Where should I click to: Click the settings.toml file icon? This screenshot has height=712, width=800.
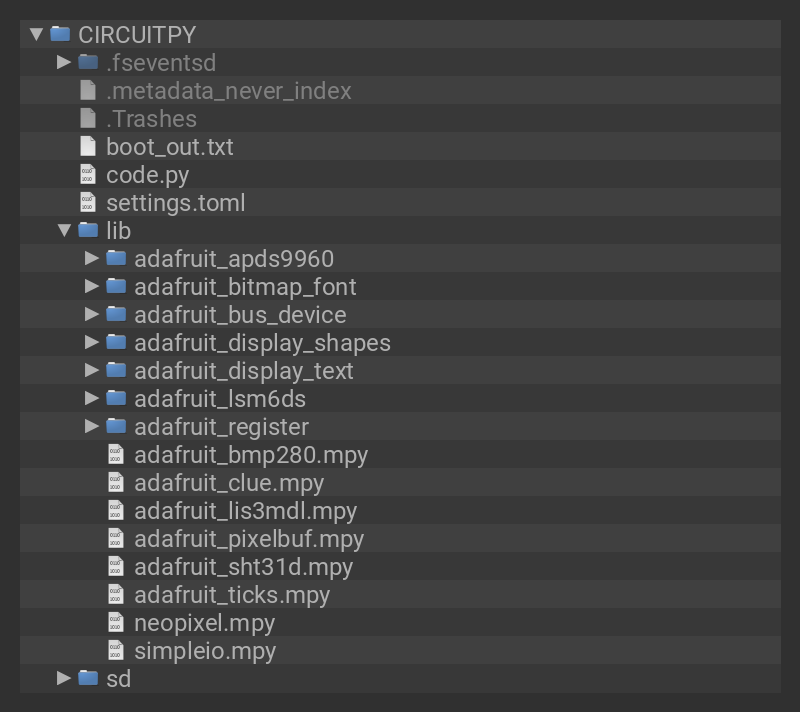89,203
